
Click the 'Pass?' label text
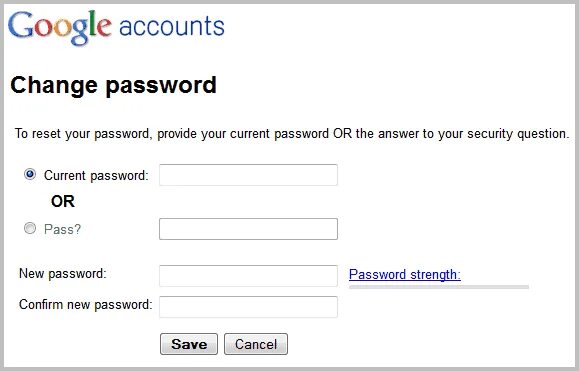(x=62, y=229)
